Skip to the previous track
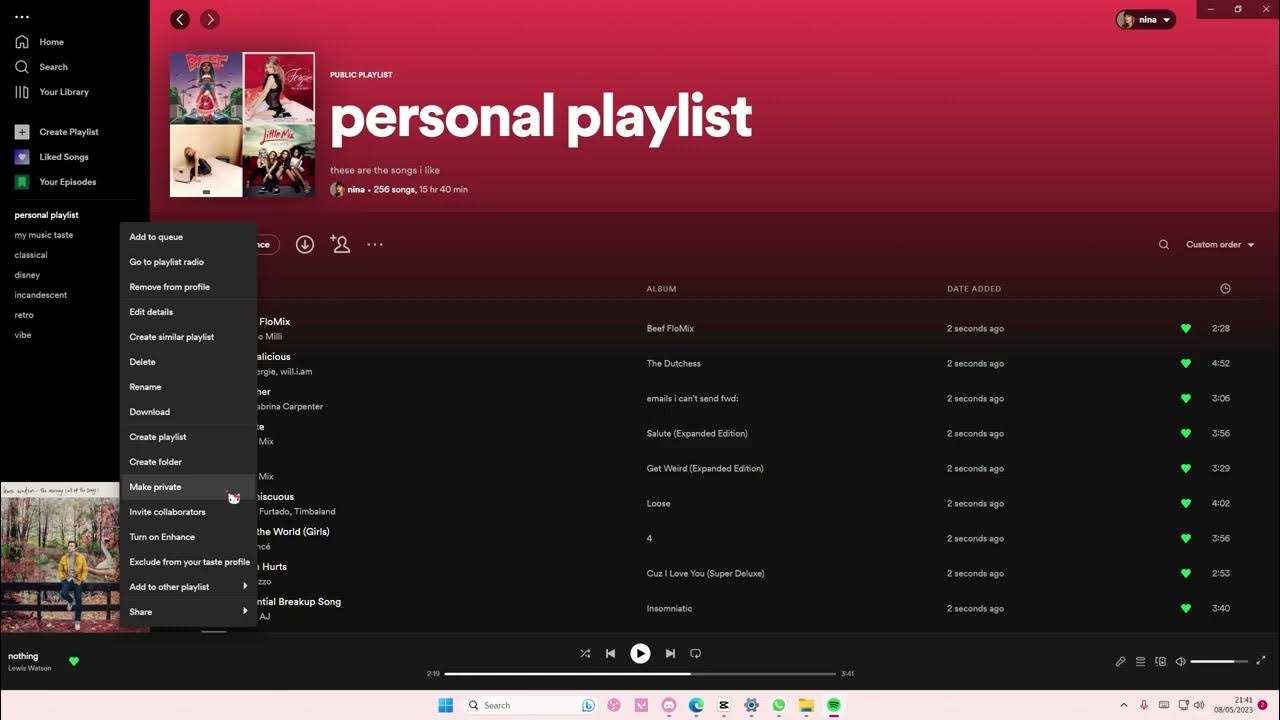Screen dimensions: 1280x720 click(x=610, y=653)
